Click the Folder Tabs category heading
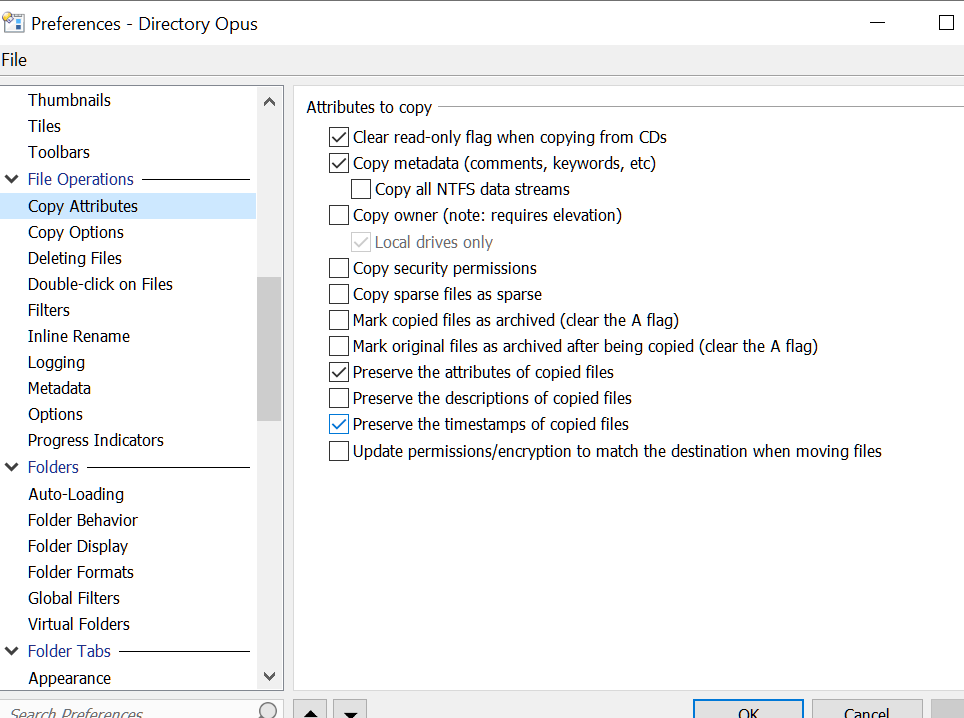Image resolution: width=964 pixels, height=718 pixels. pyautogui.click(x=69, y=651)
